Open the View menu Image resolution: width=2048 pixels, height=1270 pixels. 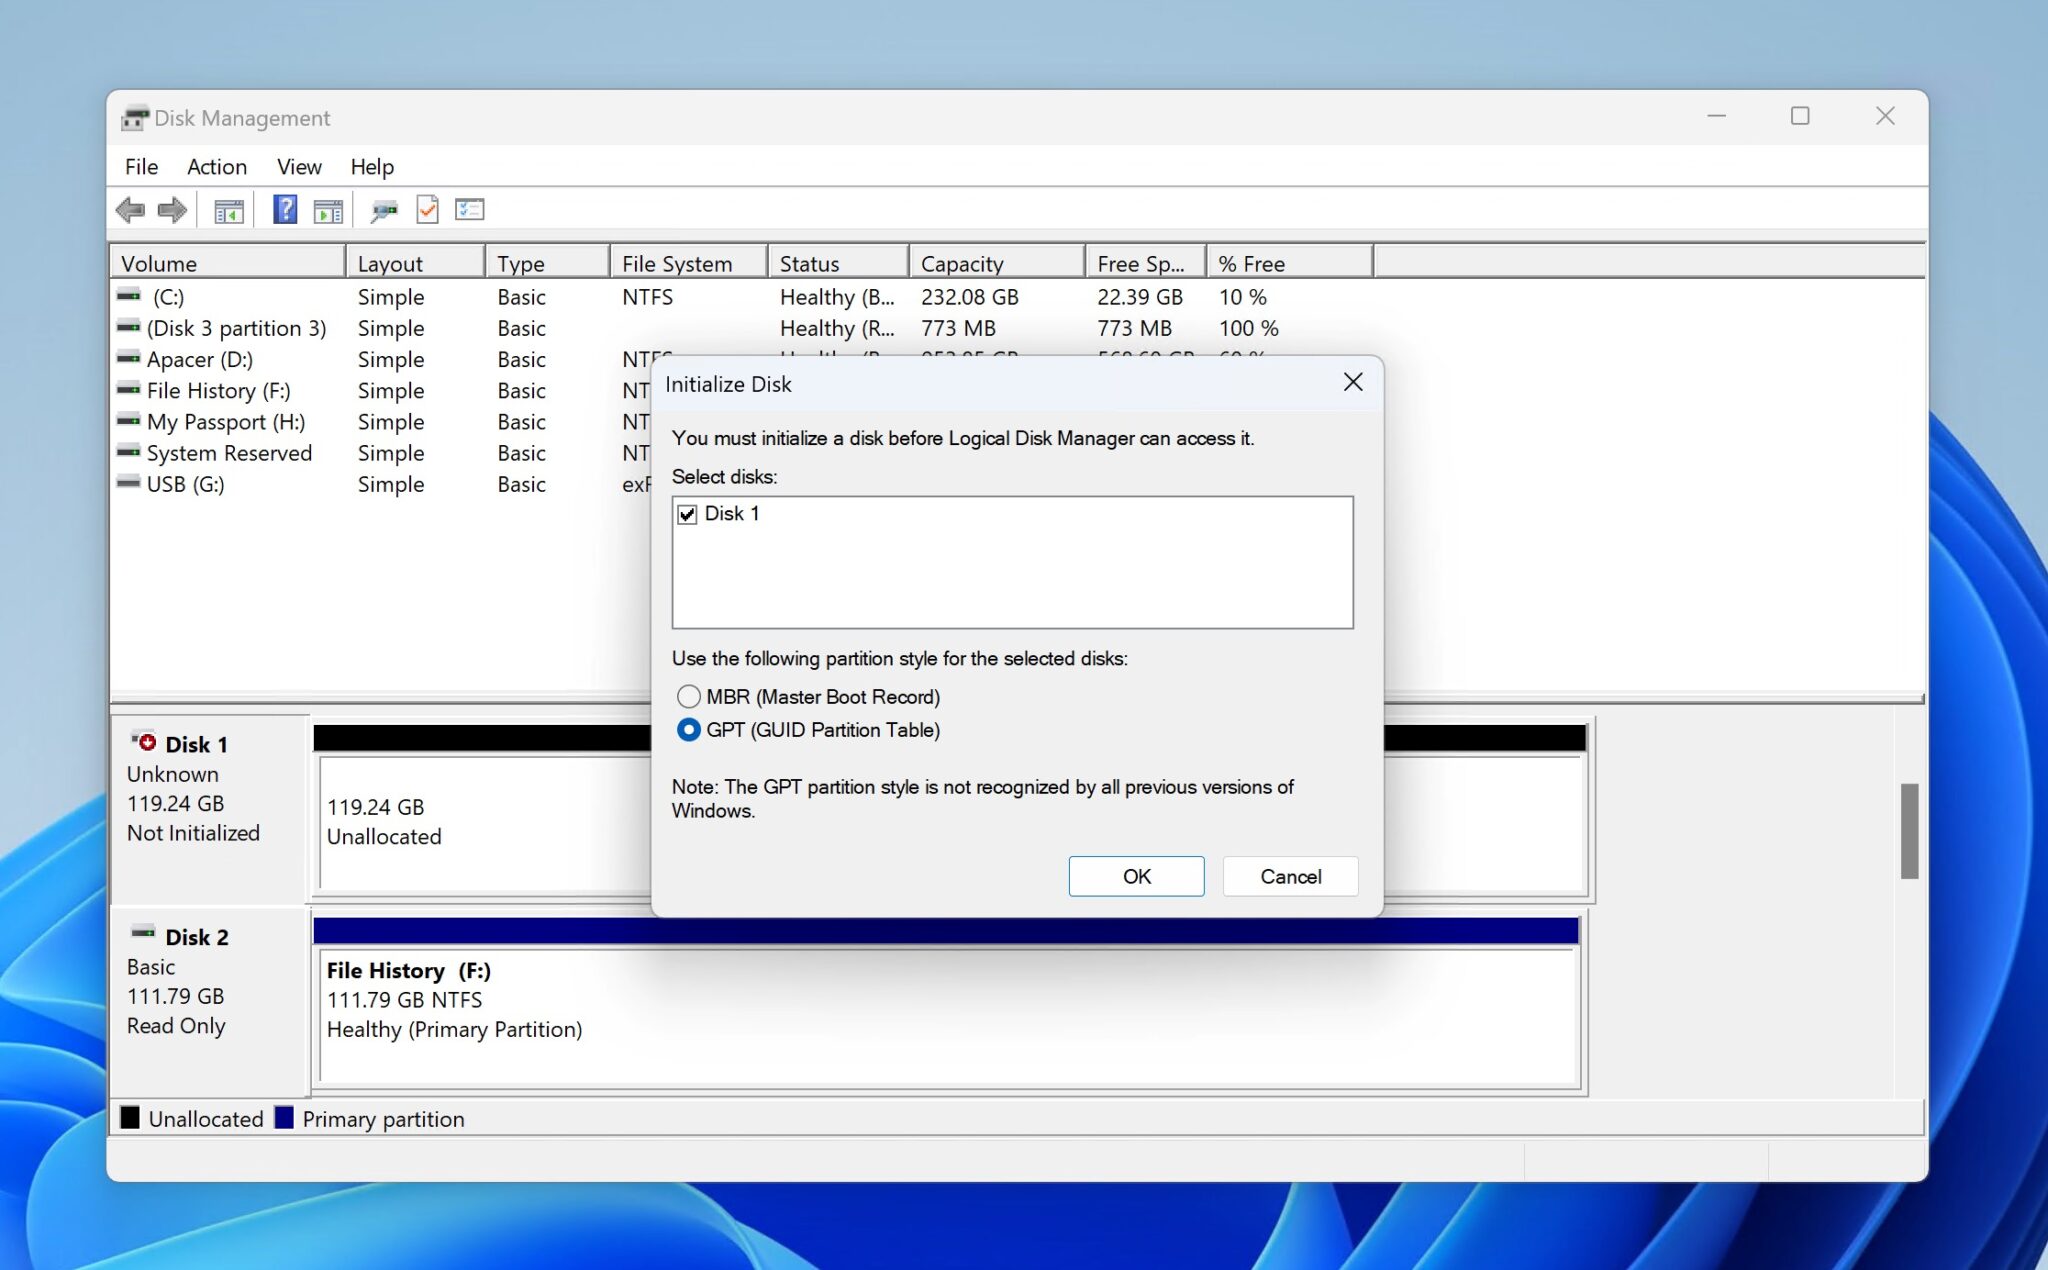pyautogui.click(x=299, y=166)
